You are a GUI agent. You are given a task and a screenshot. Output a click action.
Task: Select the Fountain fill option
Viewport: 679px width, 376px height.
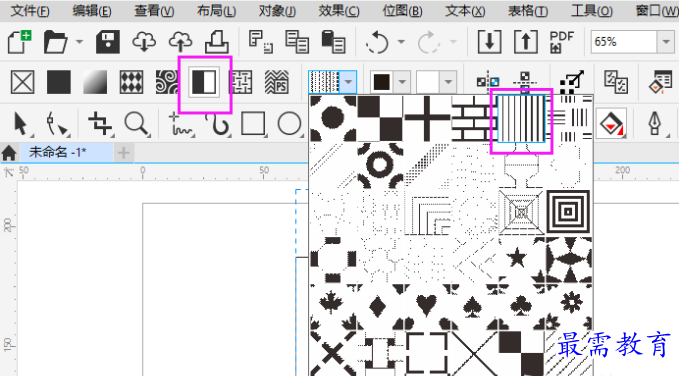[95, 82]
